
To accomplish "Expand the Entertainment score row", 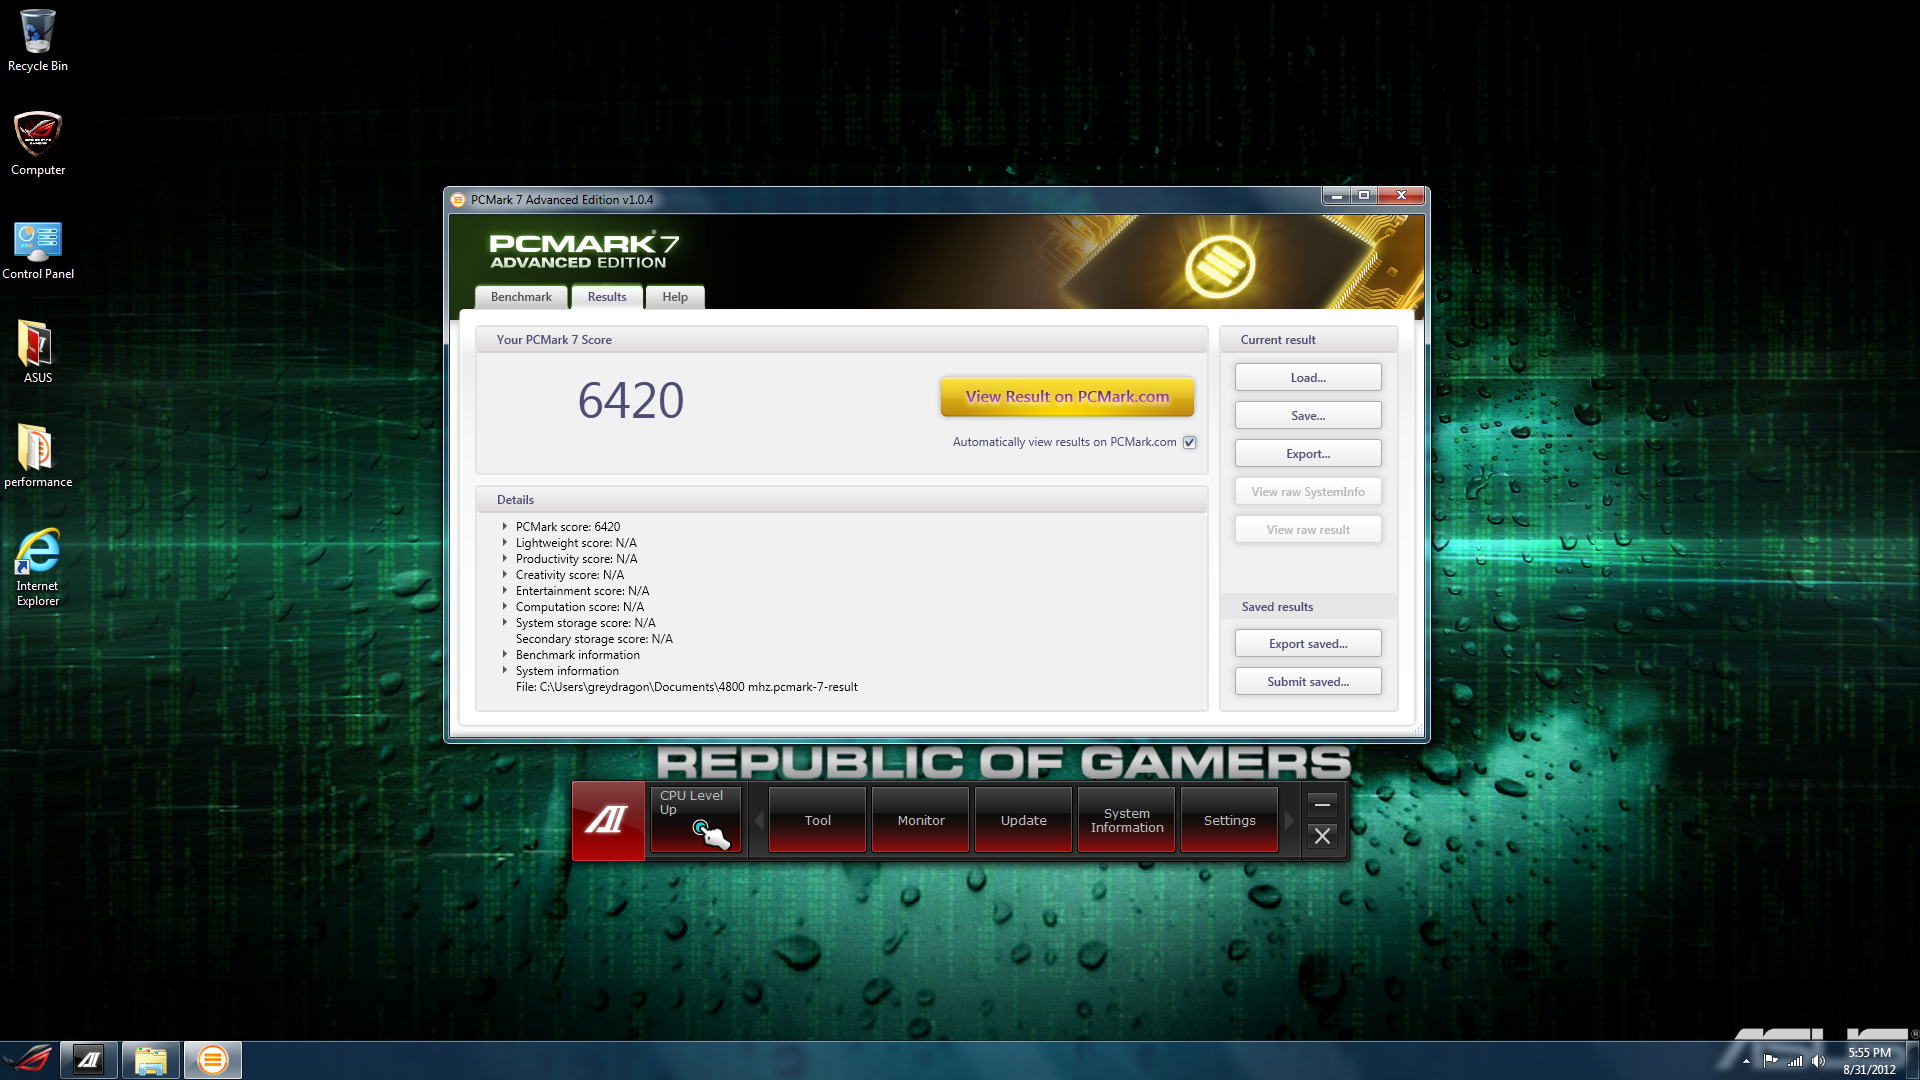I will tap(505, 591).
